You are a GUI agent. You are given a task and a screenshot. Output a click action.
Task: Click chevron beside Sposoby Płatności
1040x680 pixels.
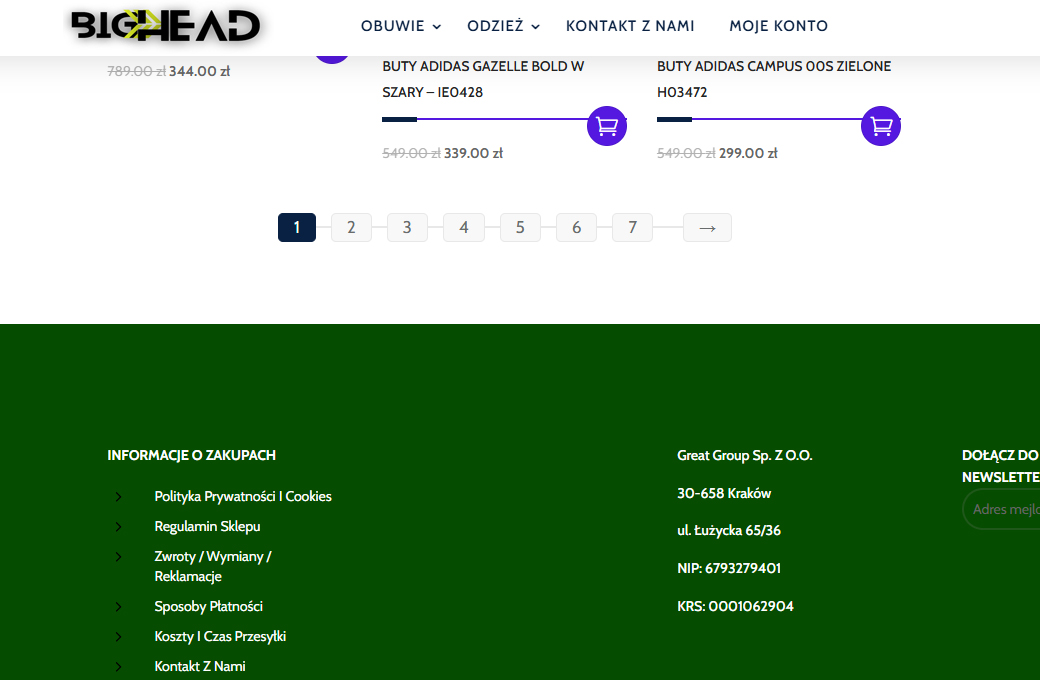pyautogui.click(x=119, y=606)
